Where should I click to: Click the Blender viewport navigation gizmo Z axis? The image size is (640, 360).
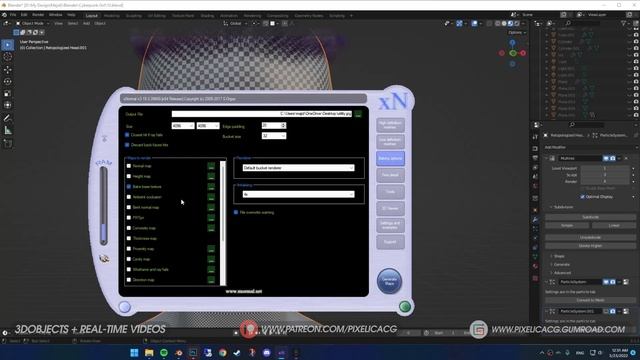(x=512, y=42)
